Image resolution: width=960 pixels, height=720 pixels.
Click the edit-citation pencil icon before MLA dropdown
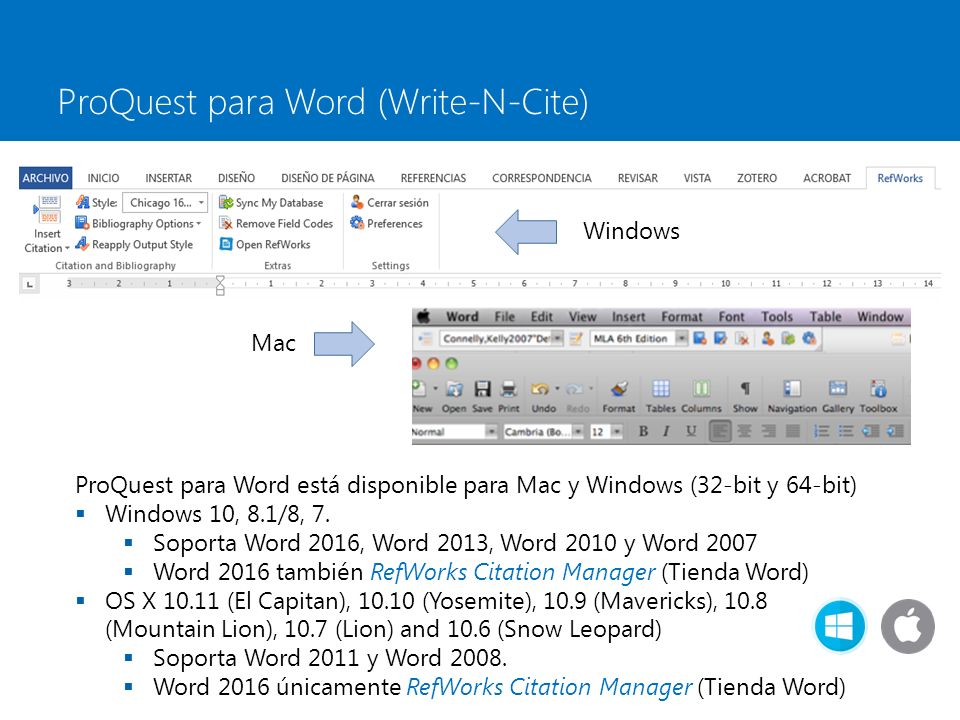tap(576, 339)
